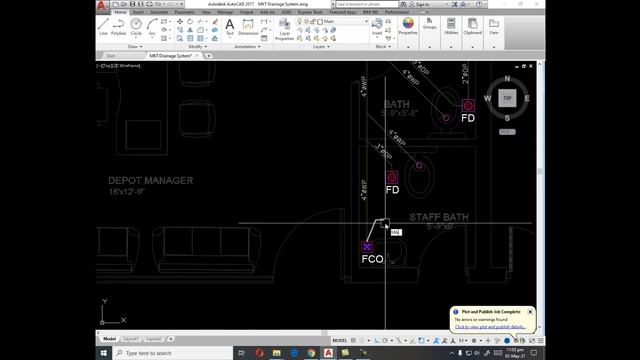
Task: Open AutoCAD from the Windows taskbar
Action: click(328, 353)
